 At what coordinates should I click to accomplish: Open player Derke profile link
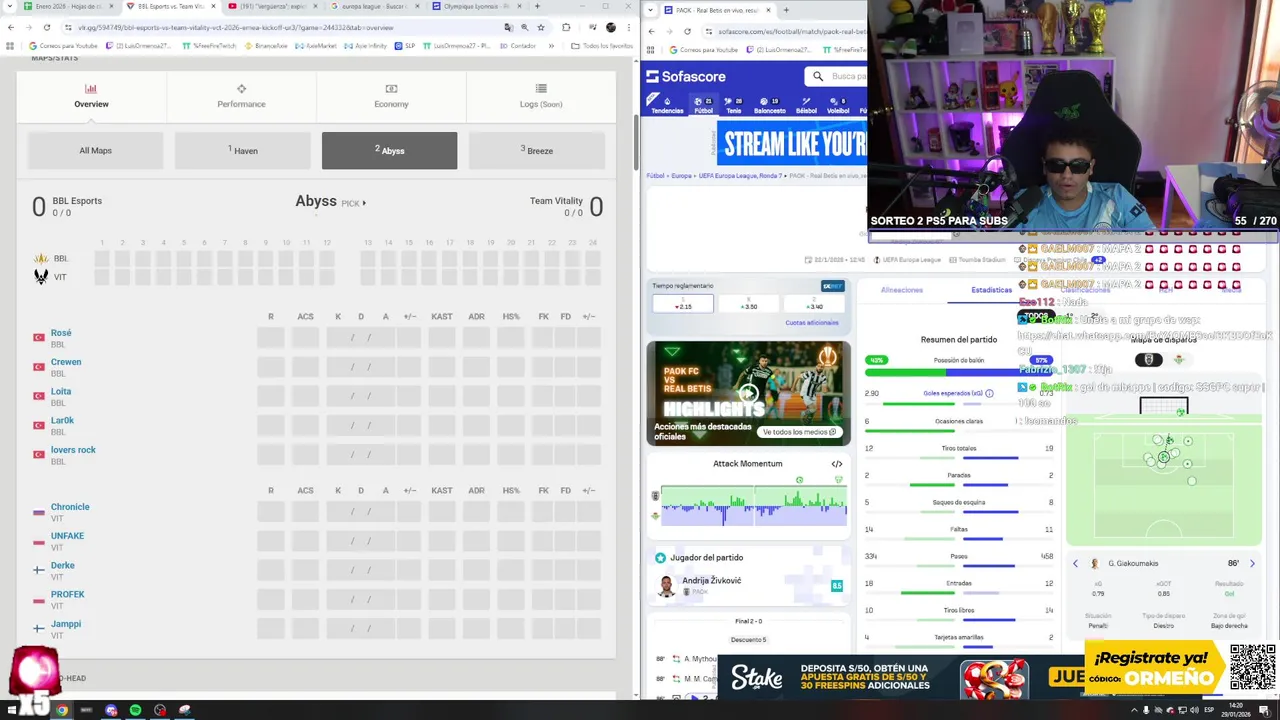(x=63, y=566)
